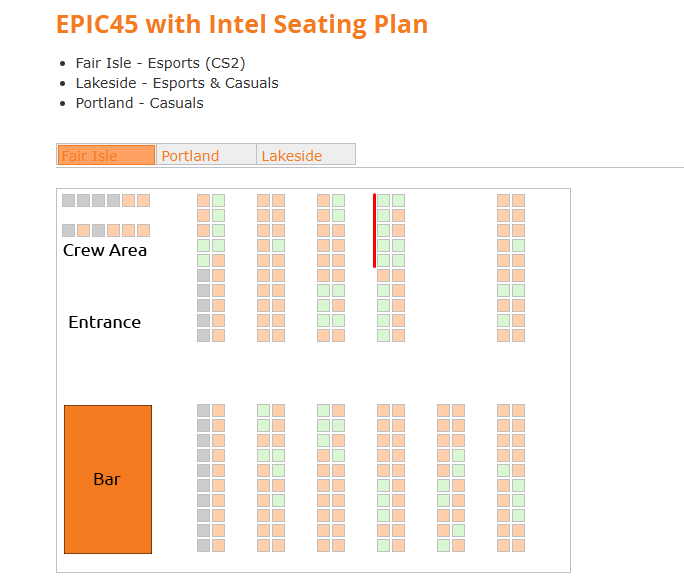Select top green seat in second lower column
Screen dimensions: 684x585
pos(263,411)
